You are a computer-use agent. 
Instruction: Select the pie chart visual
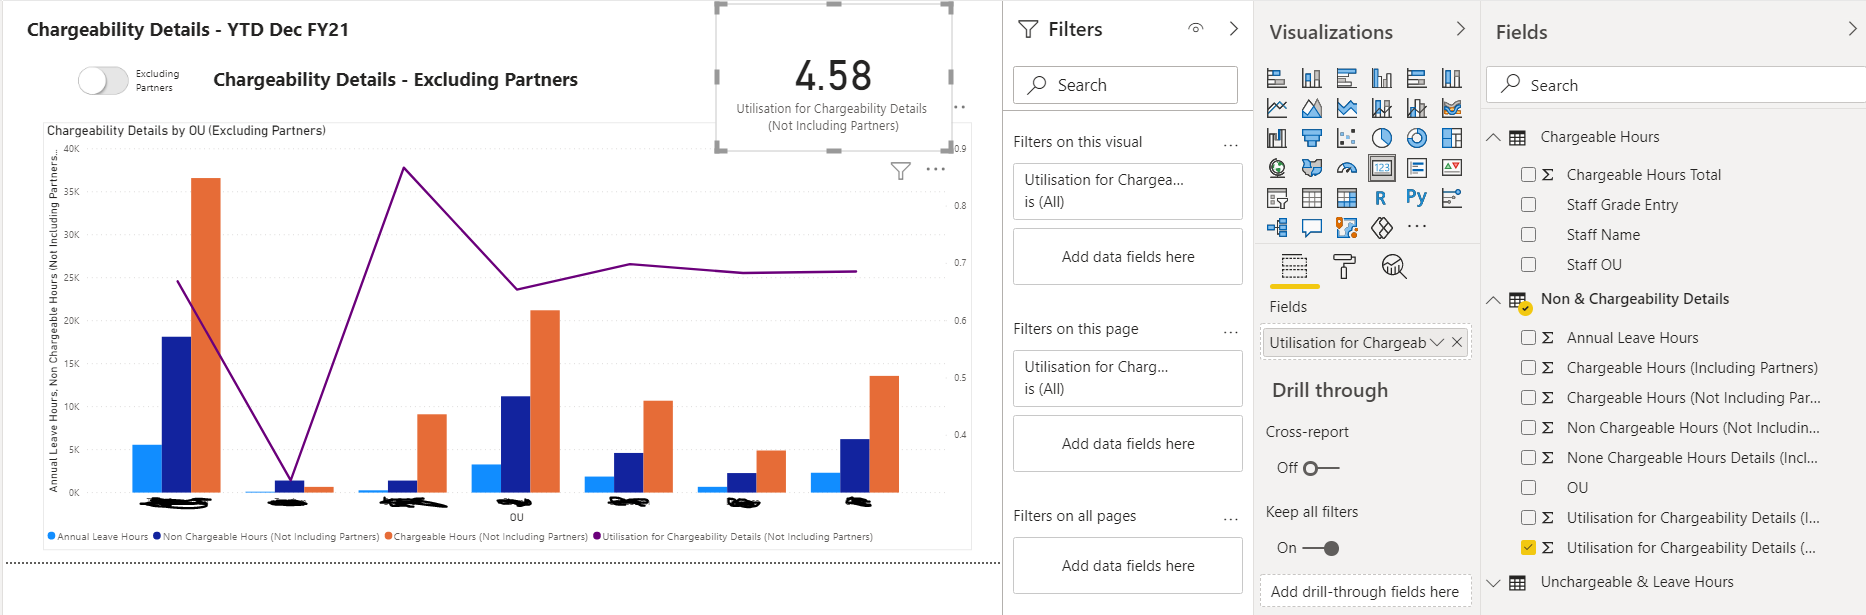[1382, 138]
